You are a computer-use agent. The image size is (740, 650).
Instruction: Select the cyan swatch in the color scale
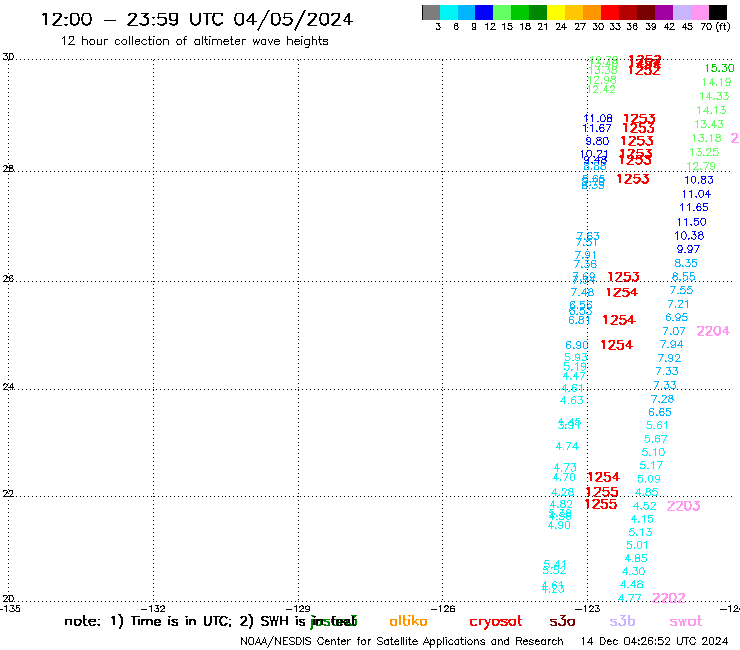coord(449,12)
